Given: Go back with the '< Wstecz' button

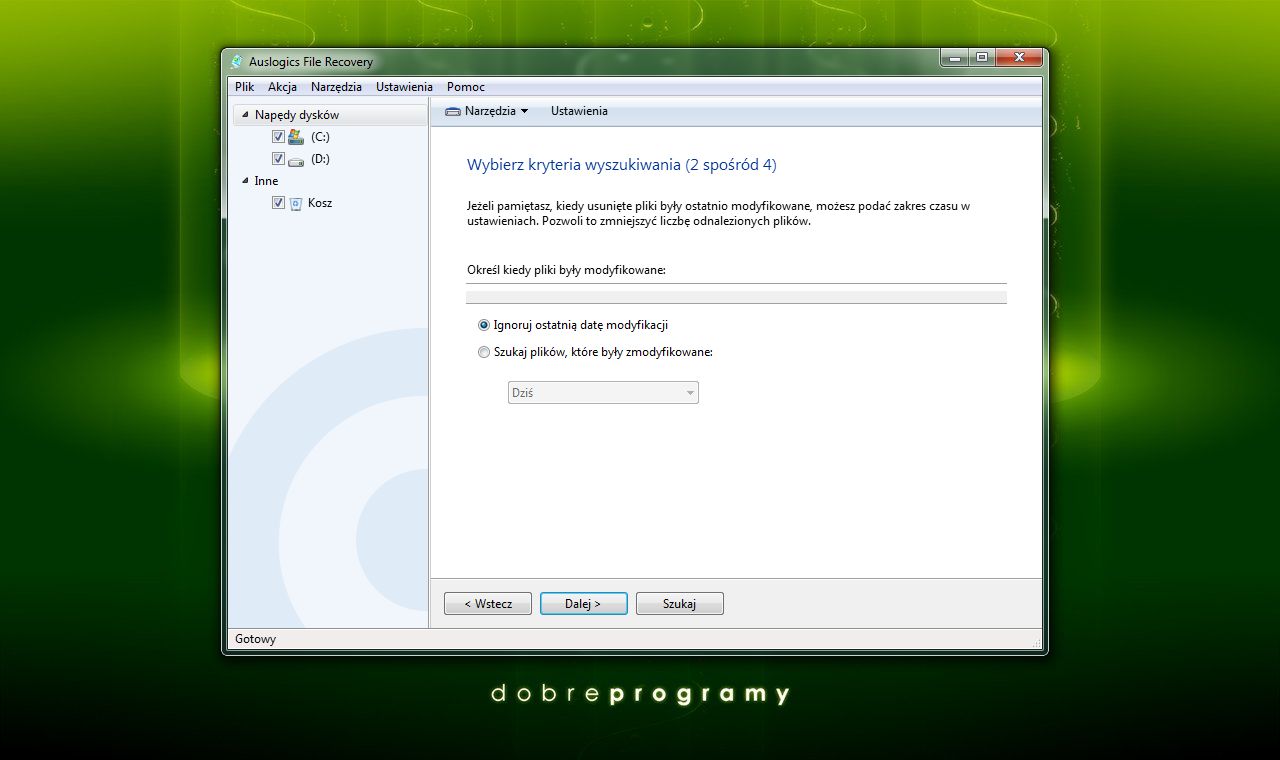Looking at the screenshot, I should pos(488,604).
